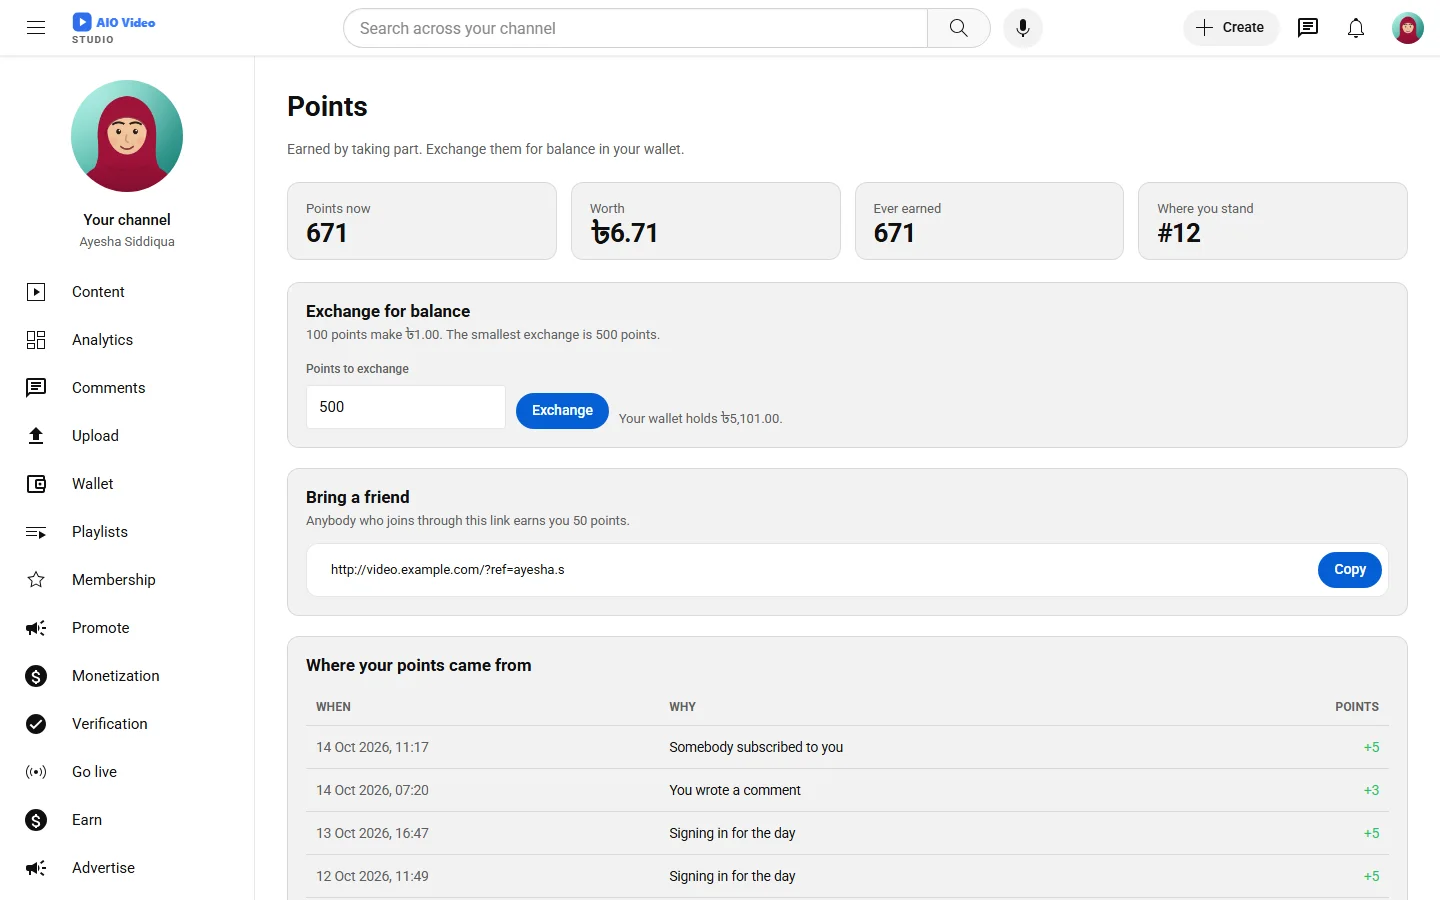Screen dimensions: 1440x900
Task: Click the Advertise megaphone icon
Action: pyautogui.click(x=36, y=868)
